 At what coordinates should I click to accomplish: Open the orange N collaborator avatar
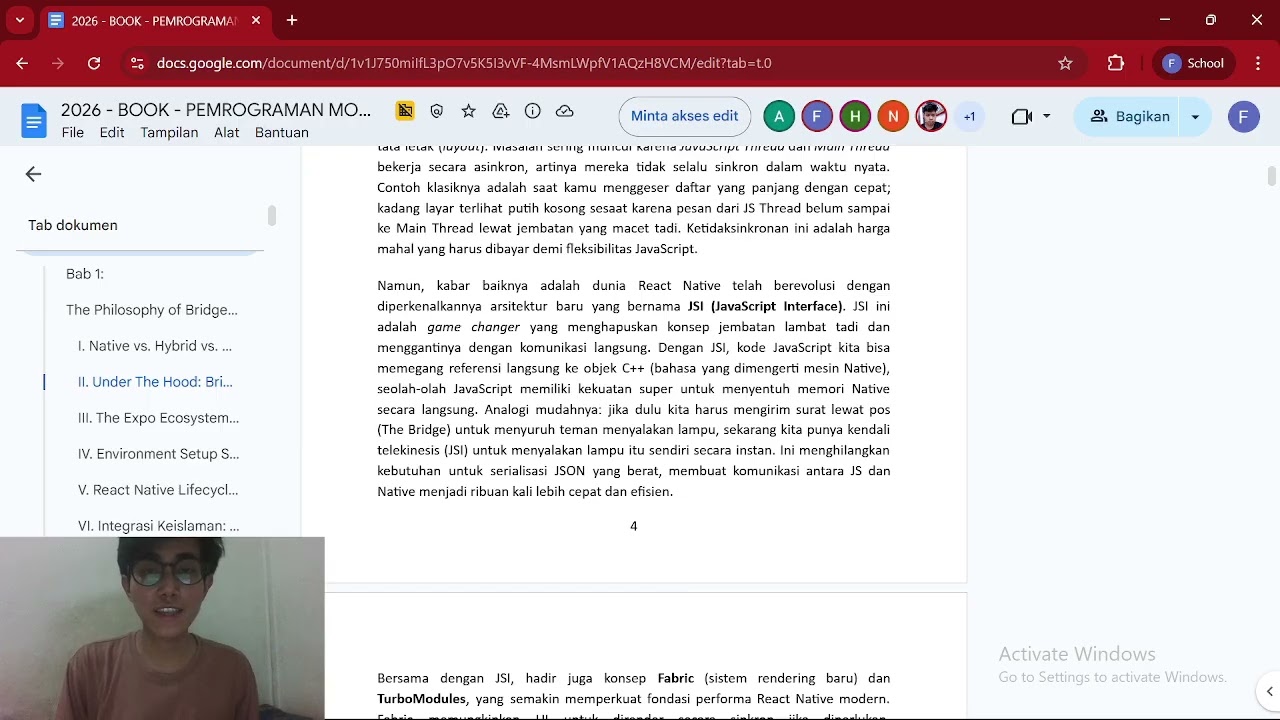coord(893,117)
